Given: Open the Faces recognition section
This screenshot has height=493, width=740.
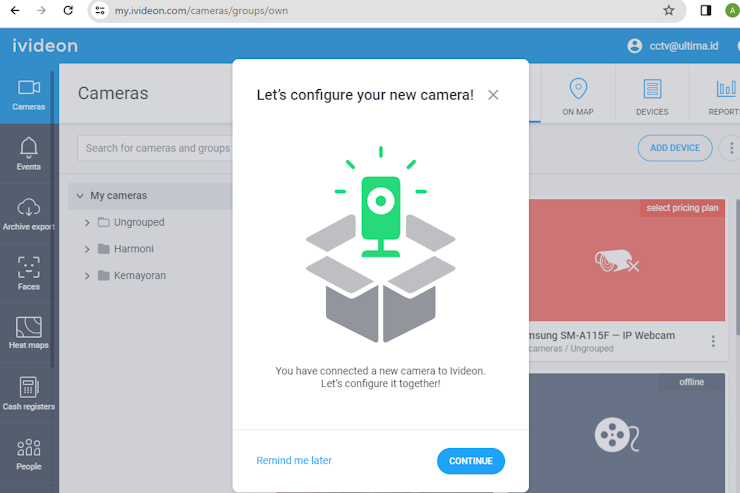Looking at the screenshot, I should click(x=29, y=273).
